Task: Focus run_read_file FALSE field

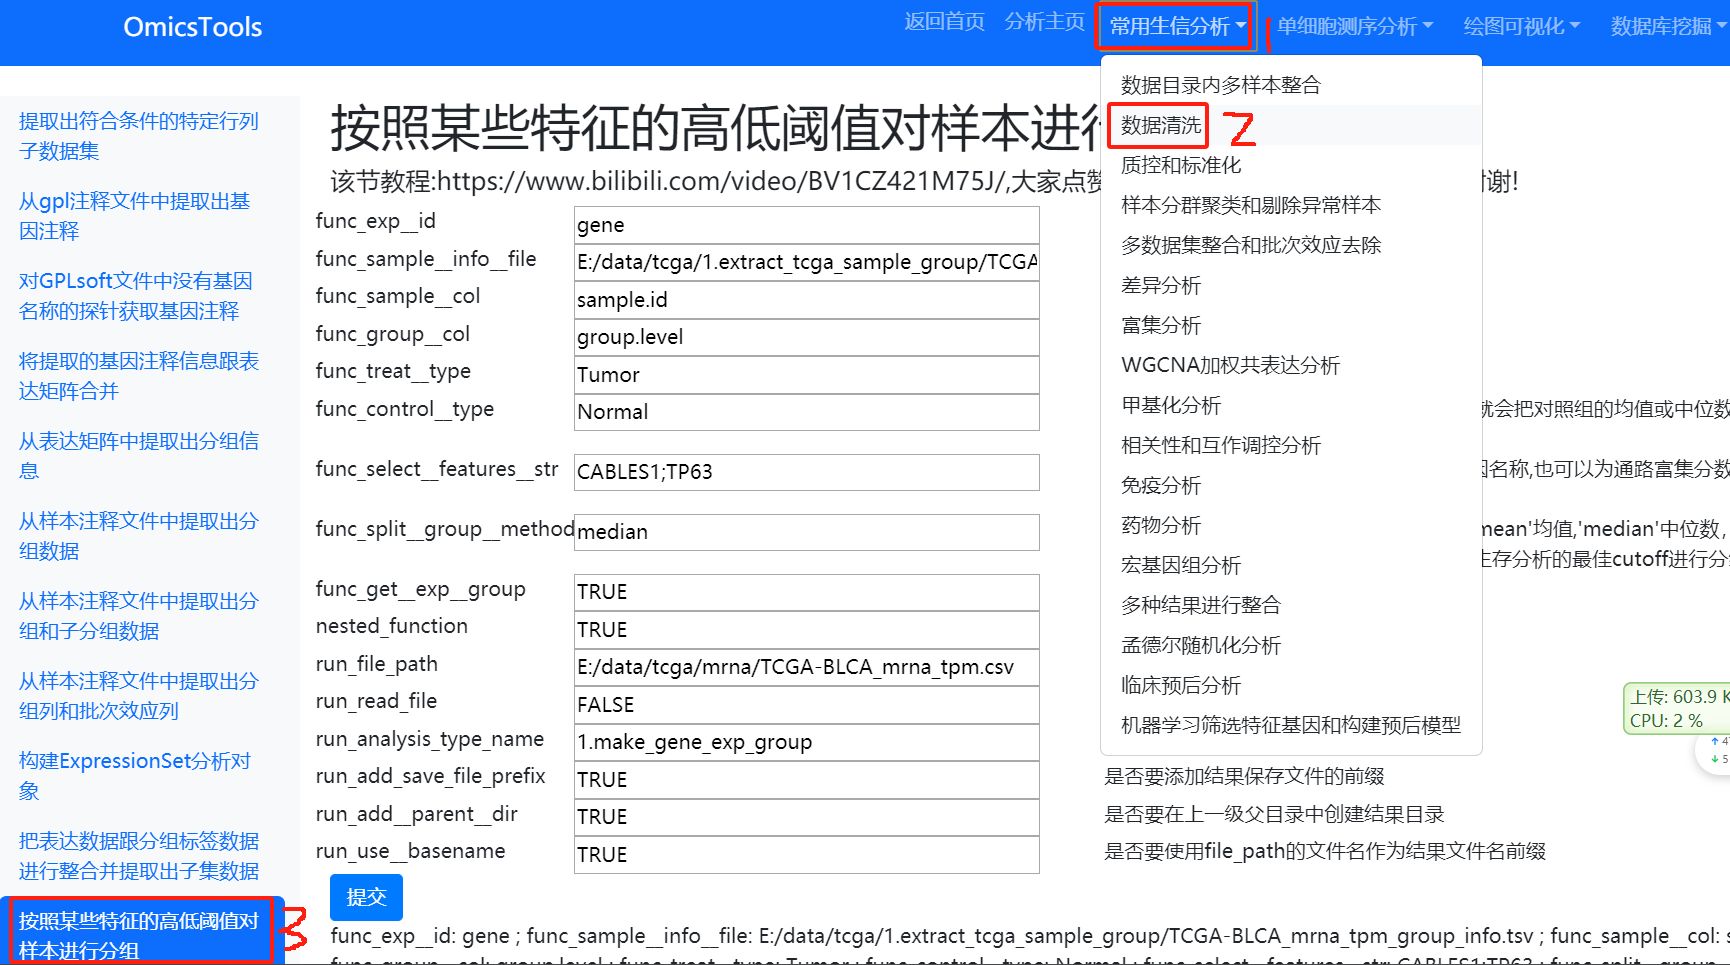Action: coord(806,705)
